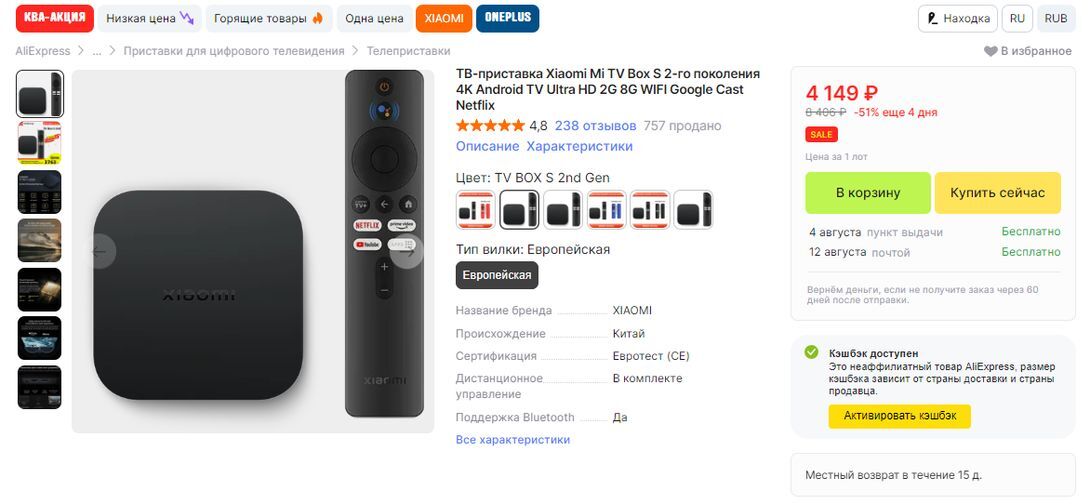Expand the Находка location selector
This screenshot has width=1090, height=504.
coord(957,18)
